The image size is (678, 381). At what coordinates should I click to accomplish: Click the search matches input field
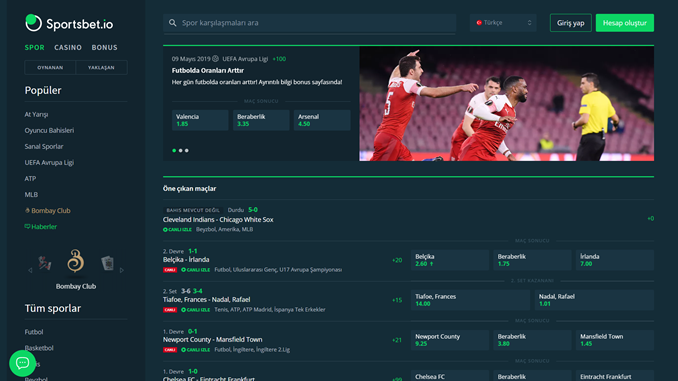point(310,23)
